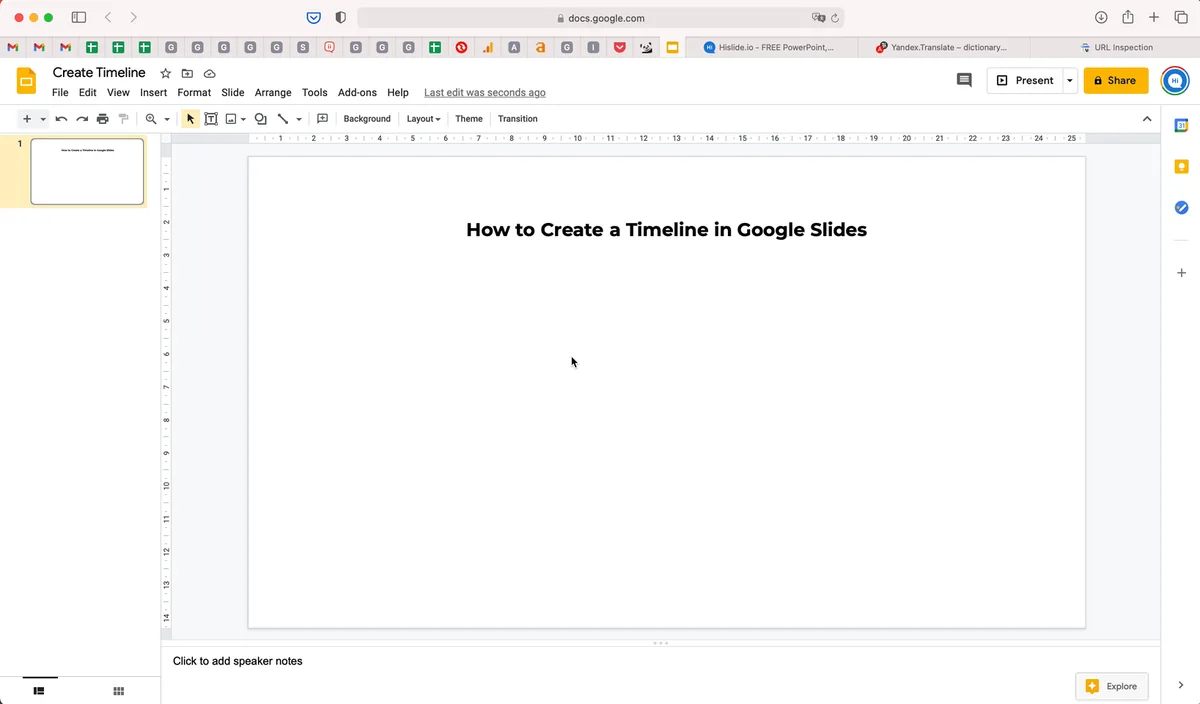Star the Create Timeline document
This screenshot has height=704, width=1200.
tap(166, 74)
